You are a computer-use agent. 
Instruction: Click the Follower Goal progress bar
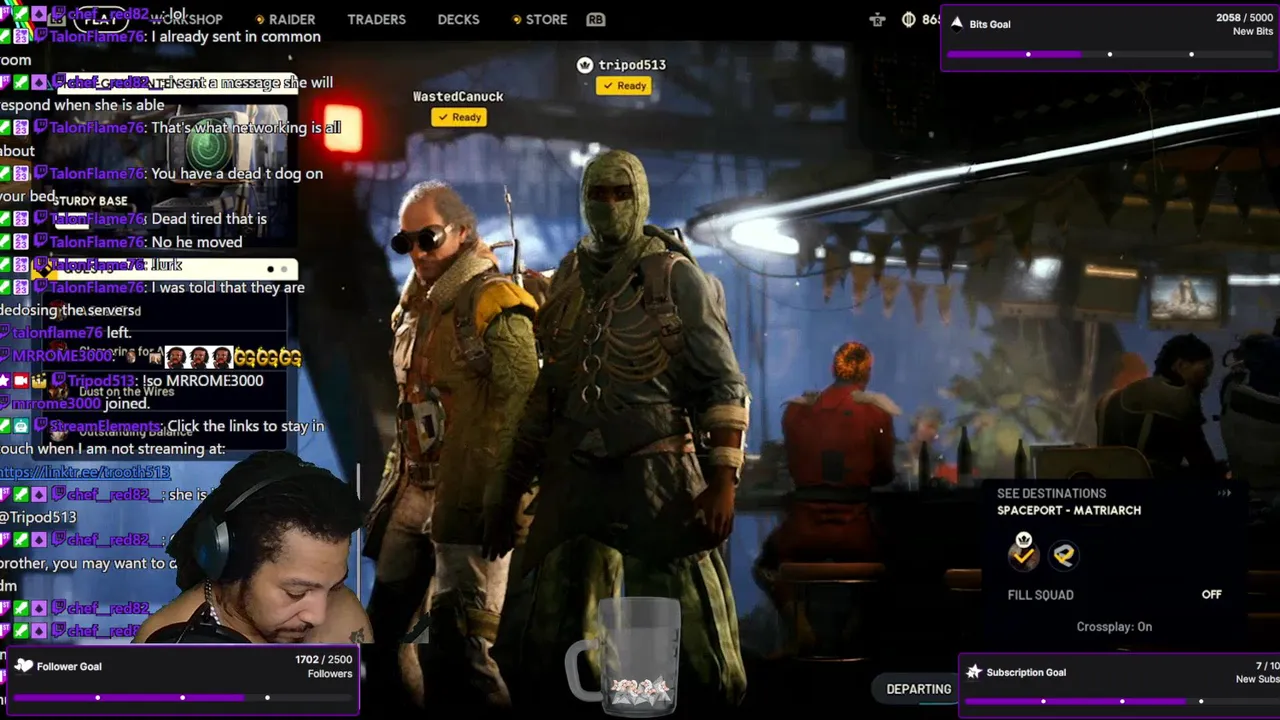182,697
